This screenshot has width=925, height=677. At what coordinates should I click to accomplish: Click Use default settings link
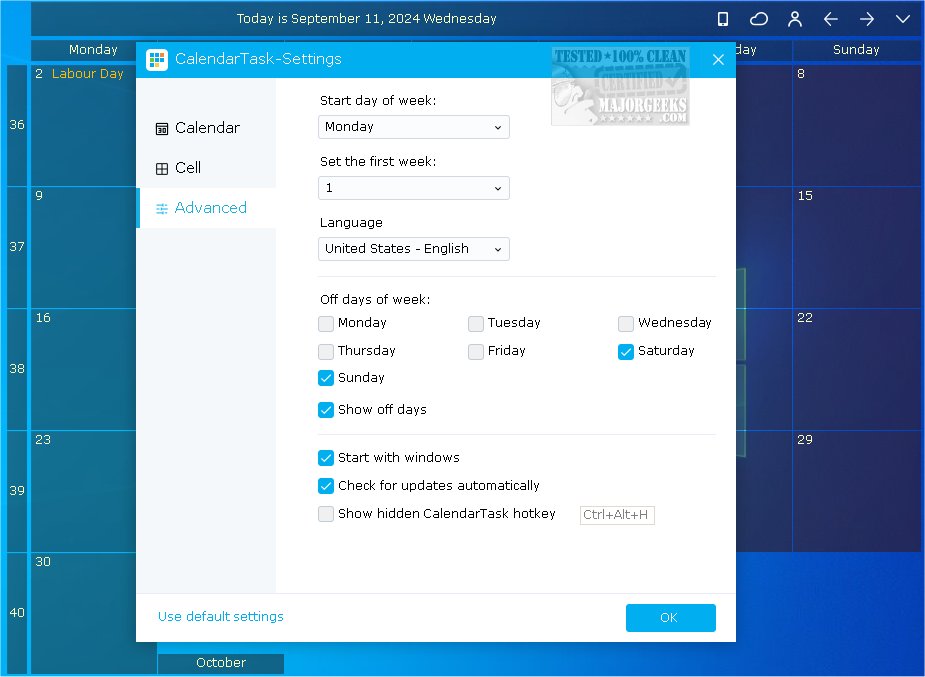[x=221, y=617]
